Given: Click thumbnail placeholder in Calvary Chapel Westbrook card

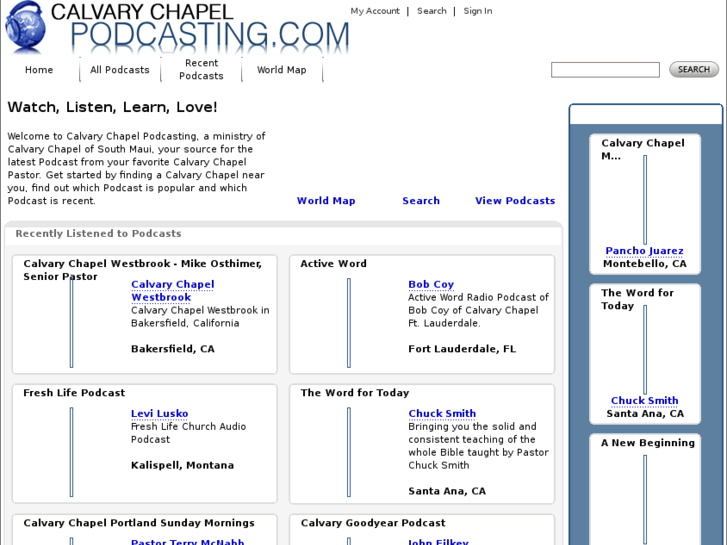Looking at the screenshot, I should pos(71,323).
